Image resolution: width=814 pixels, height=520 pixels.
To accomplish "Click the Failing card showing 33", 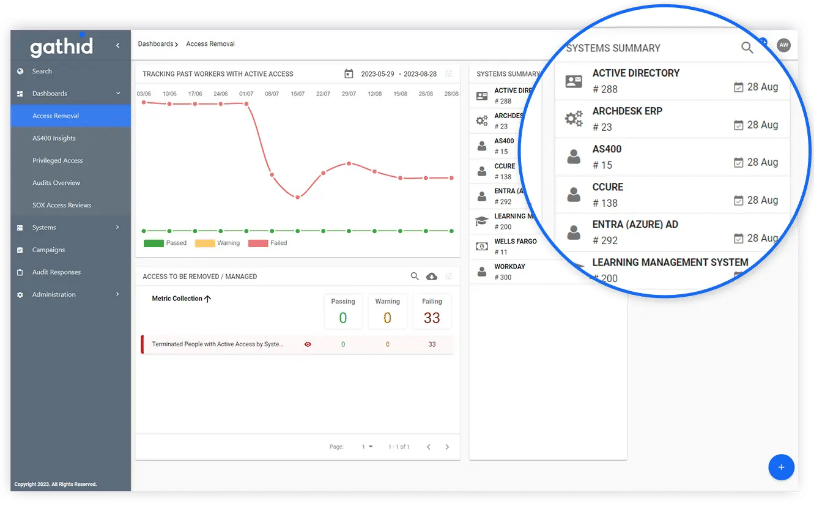I will pos(432,312).
